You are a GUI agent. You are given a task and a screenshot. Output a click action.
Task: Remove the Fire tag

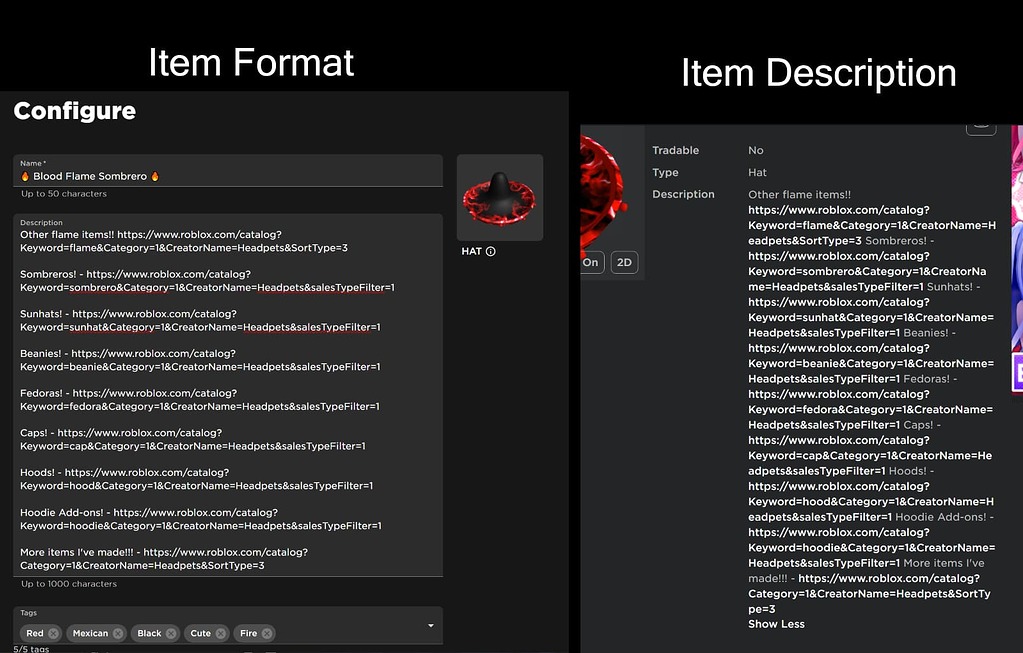point(266,633)
